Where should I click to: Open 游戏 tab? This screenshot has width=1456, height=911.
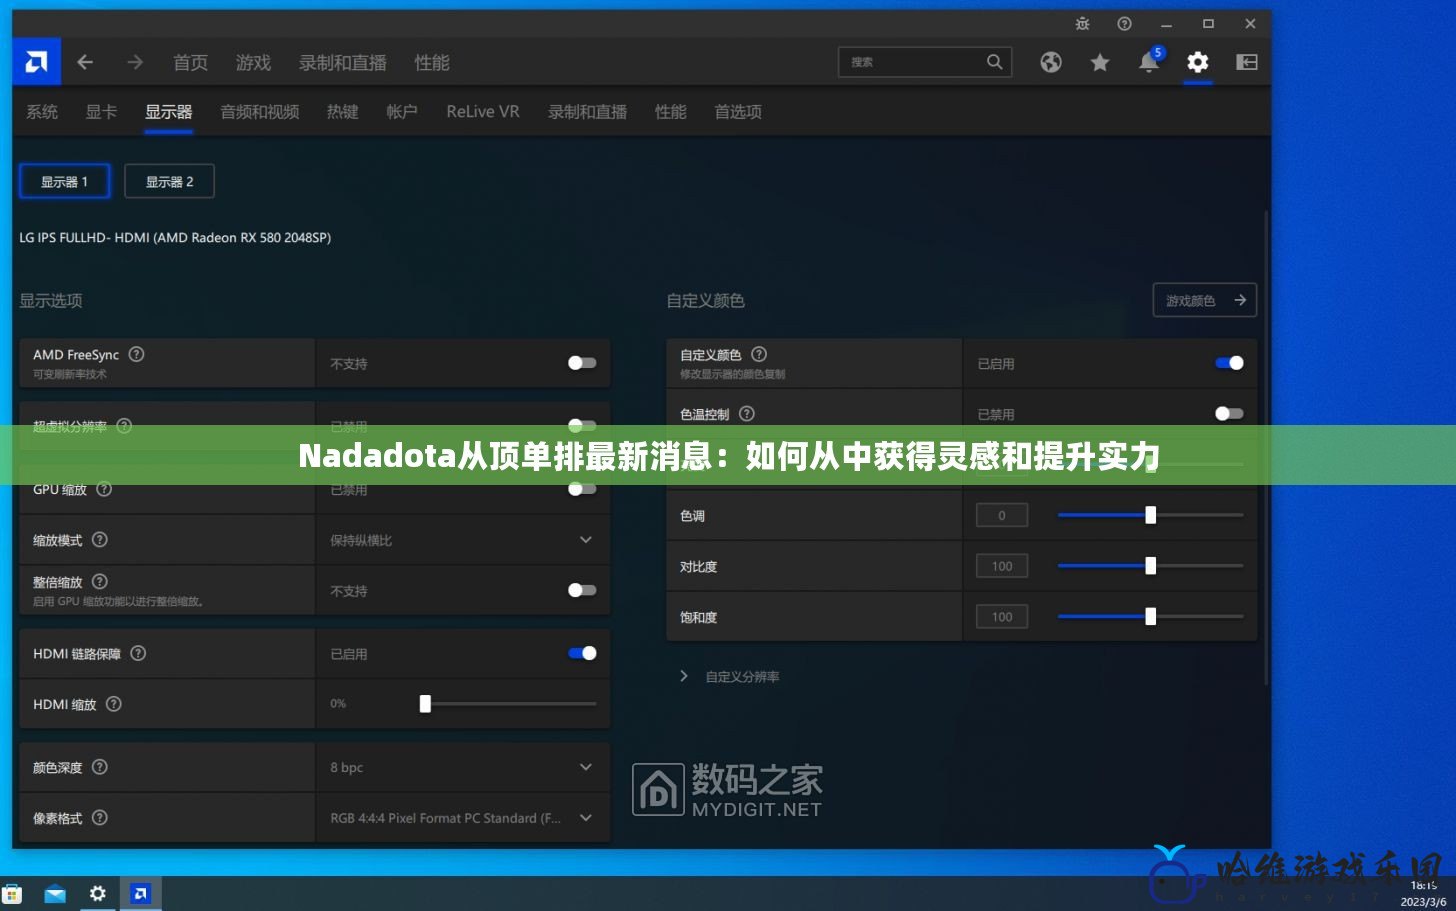253,63
